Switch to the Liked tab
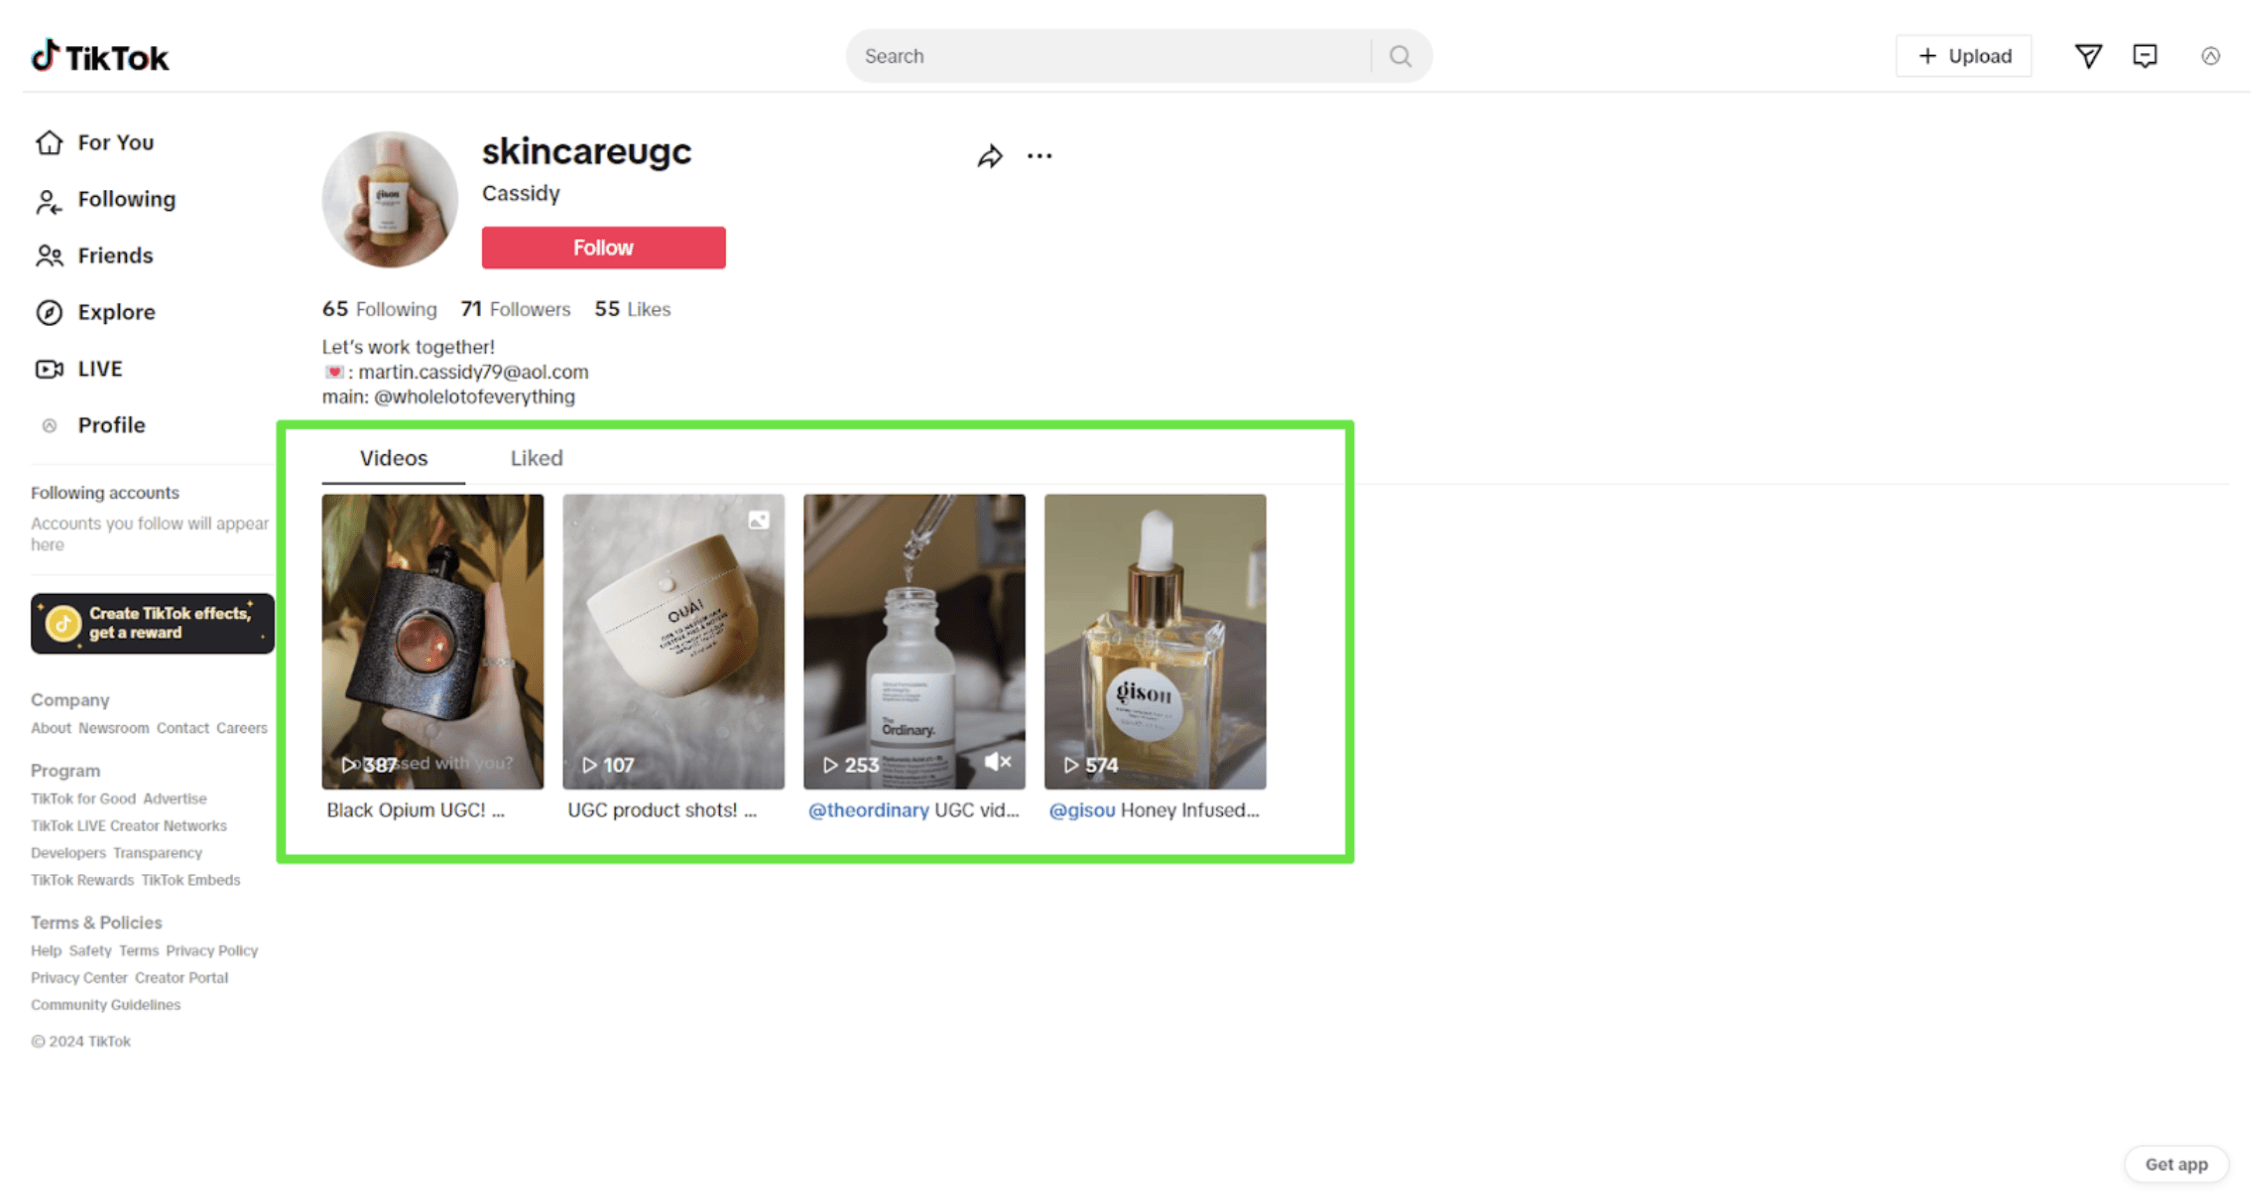 [x=537, y=458]
